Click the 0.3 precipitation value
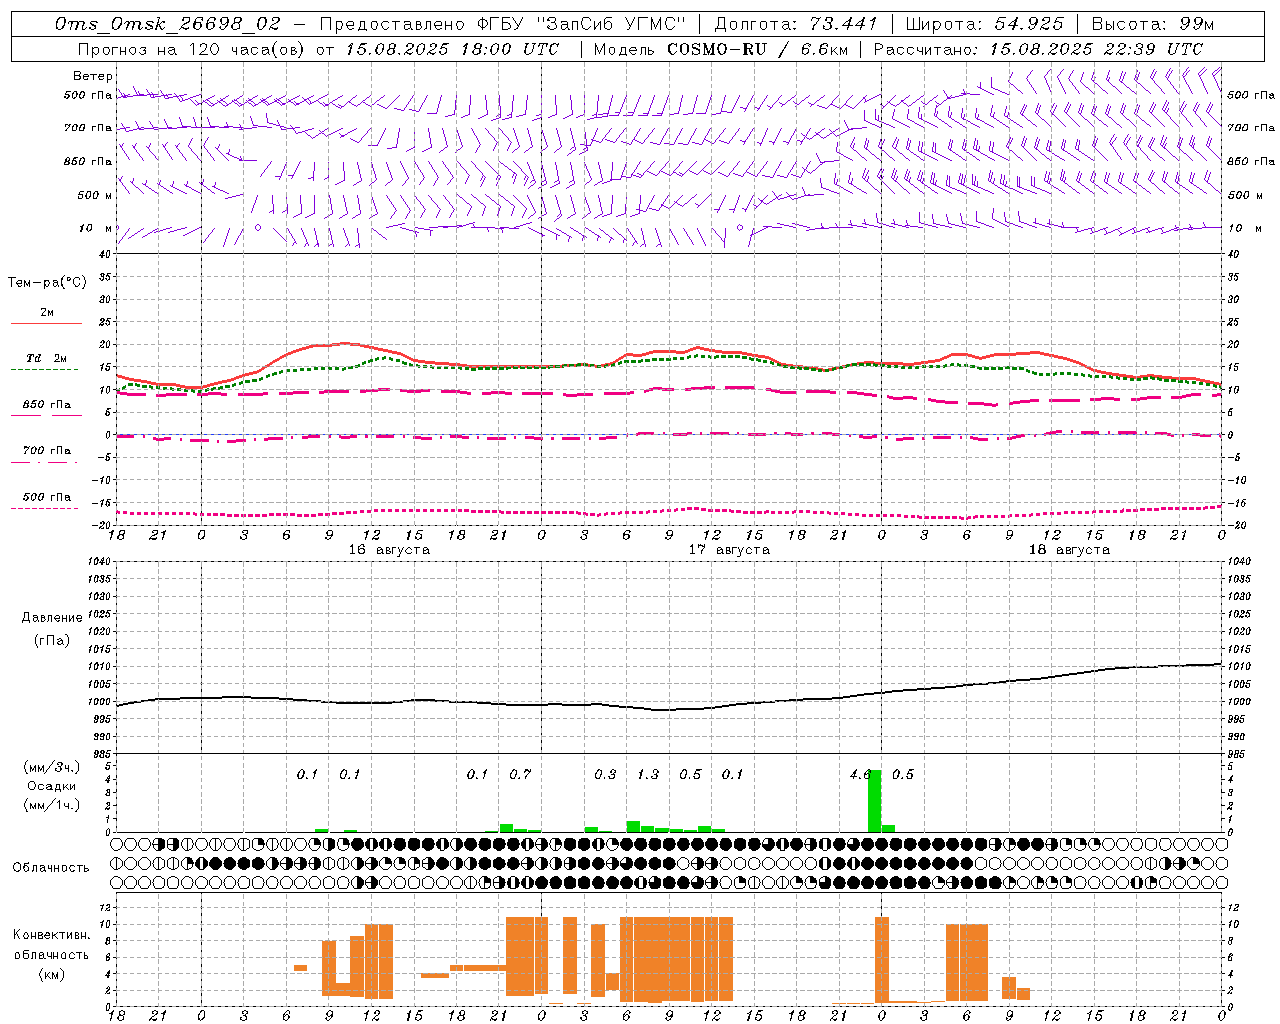 pos(605,775)
